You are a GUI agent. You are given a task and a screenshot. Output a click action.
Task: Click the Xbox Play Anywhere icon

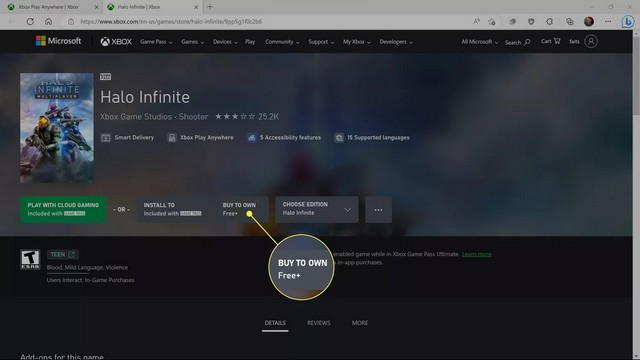click(x=172, y=138)
